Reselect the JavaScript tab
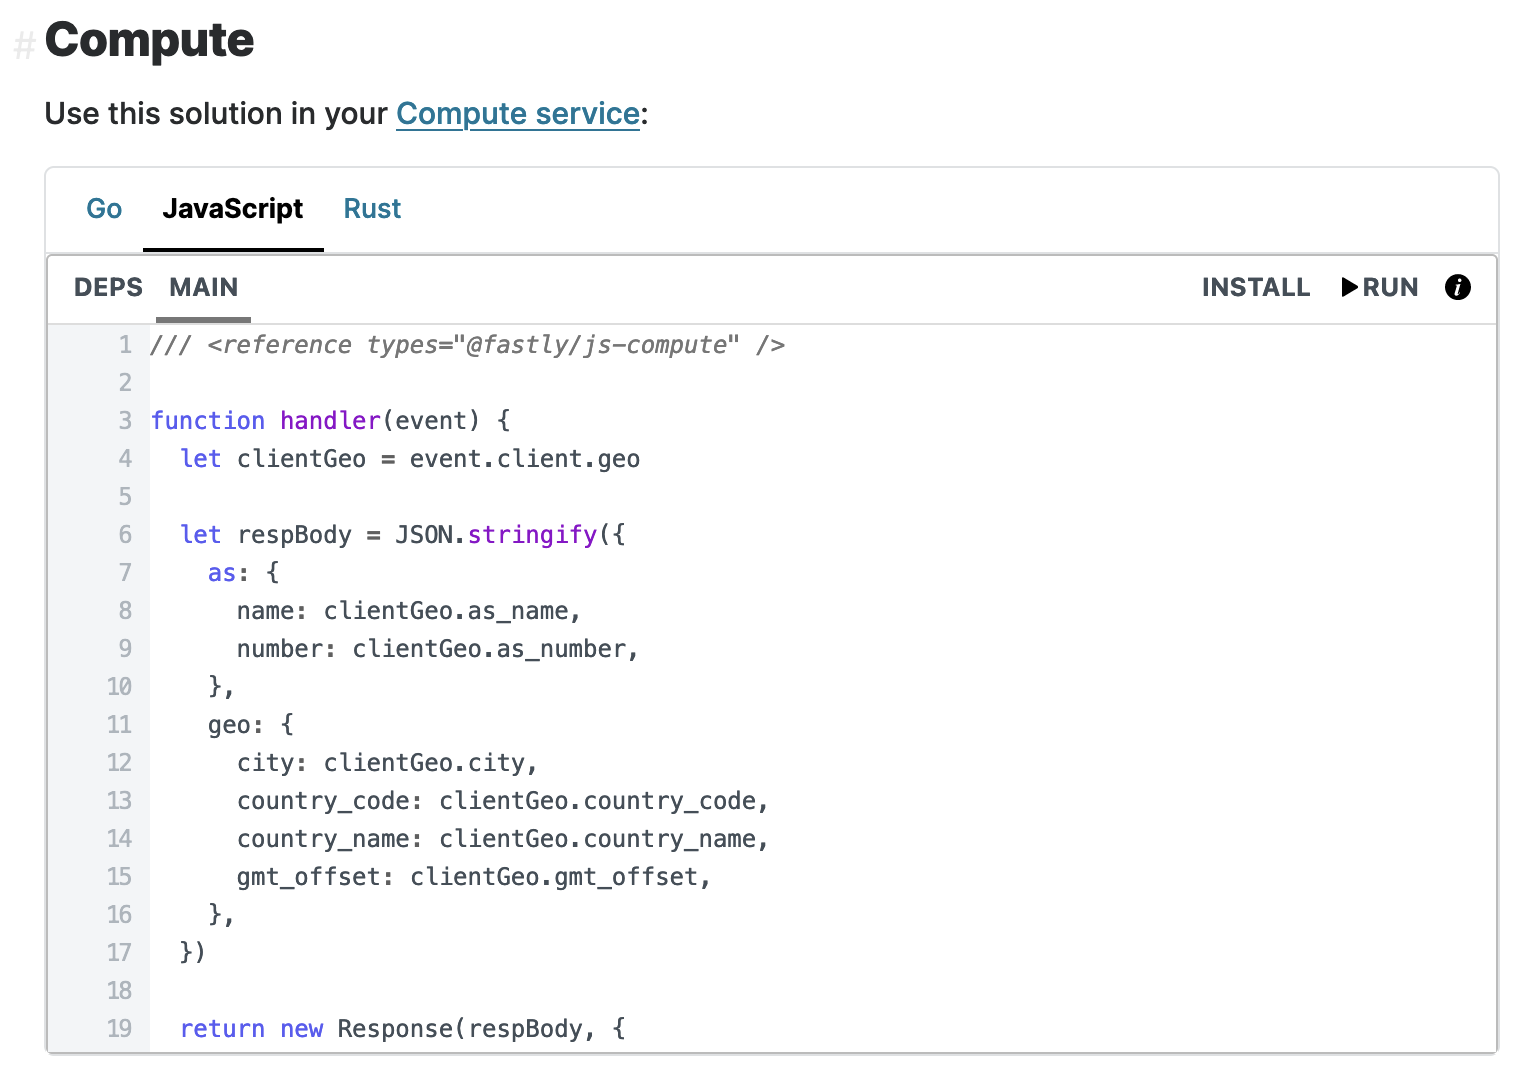 (x=233, y=209)
